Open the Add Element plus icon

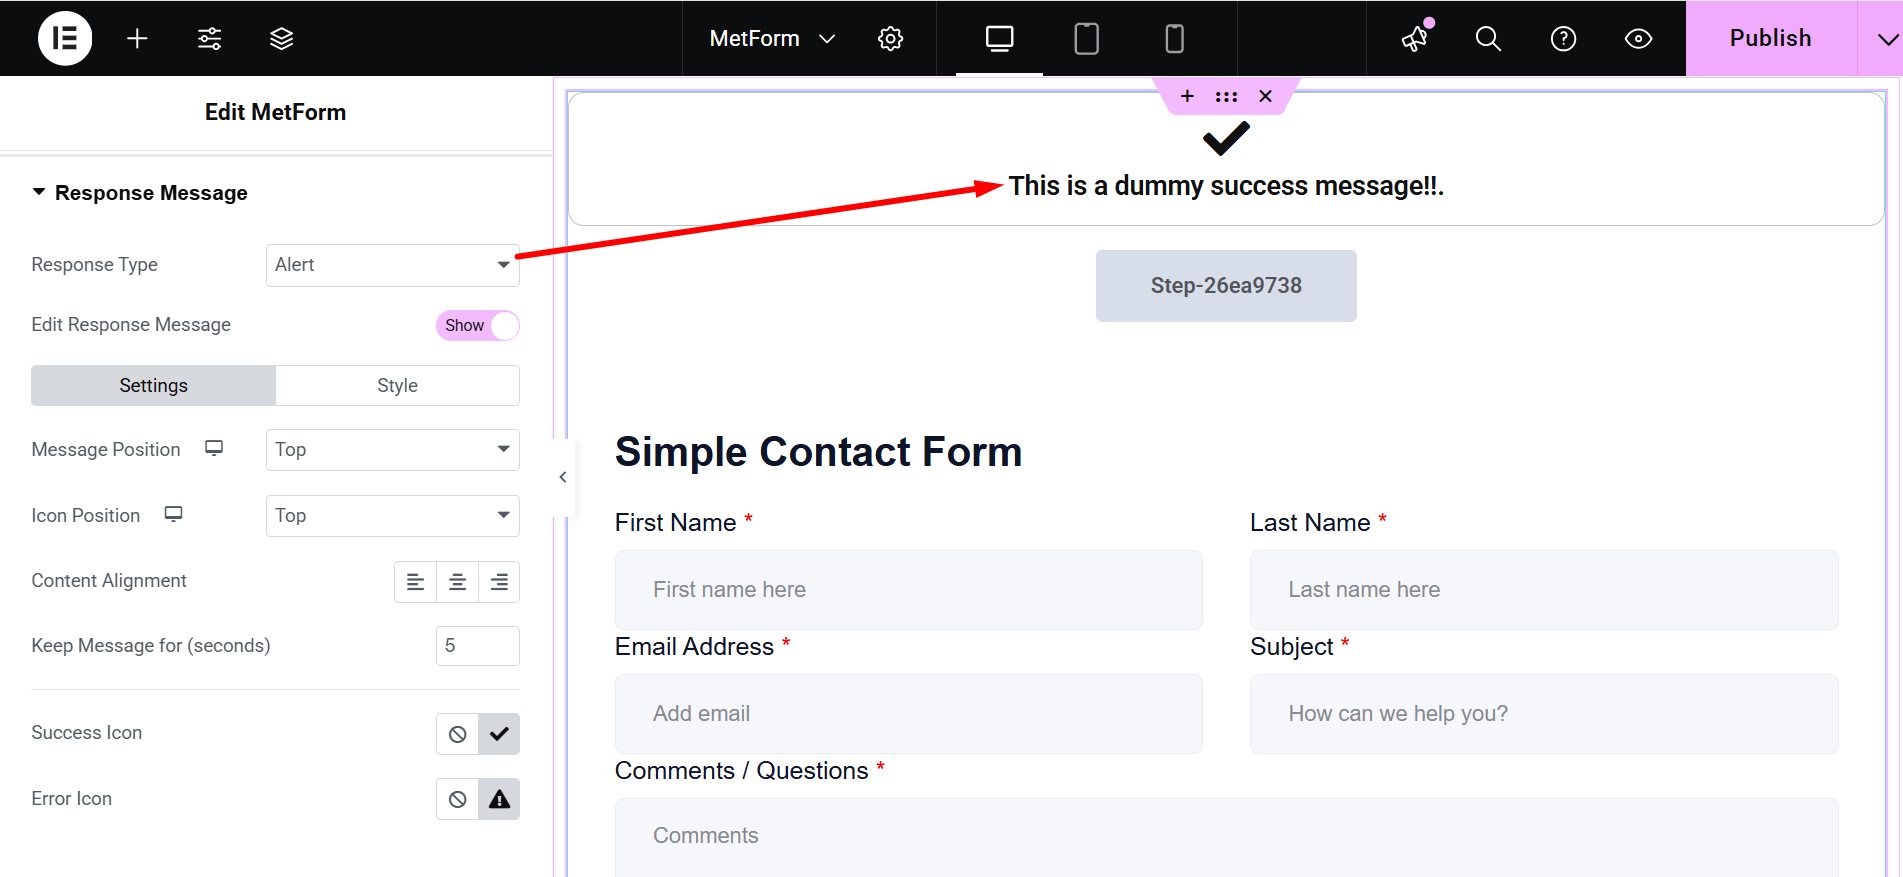coord(137,38)
